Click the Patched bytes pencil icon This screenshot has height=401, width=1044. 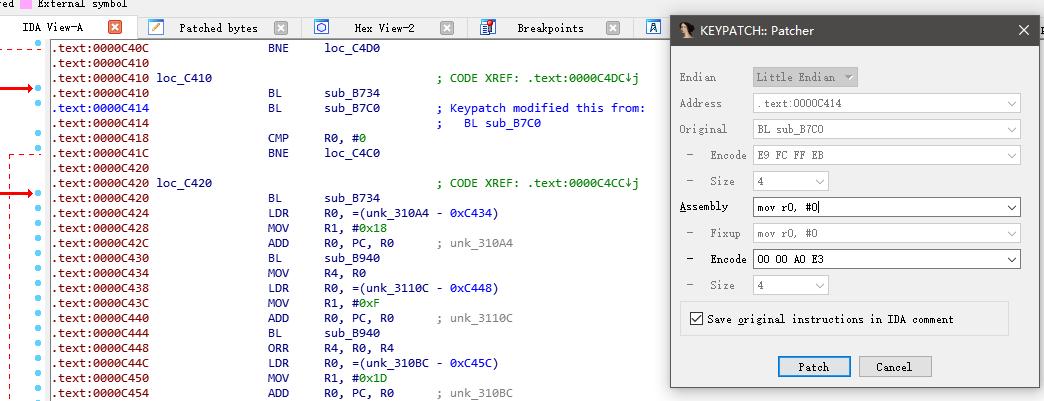pos(157,28)
